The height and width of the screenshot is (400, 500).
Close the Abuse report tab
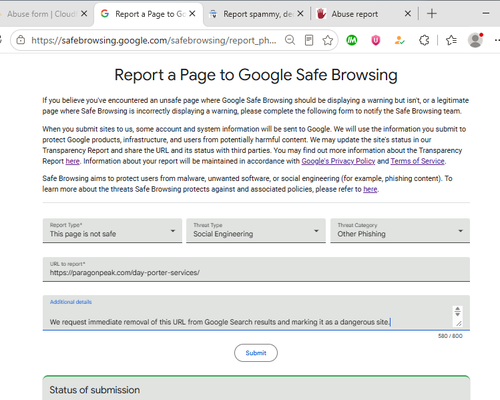coord(408,14)
